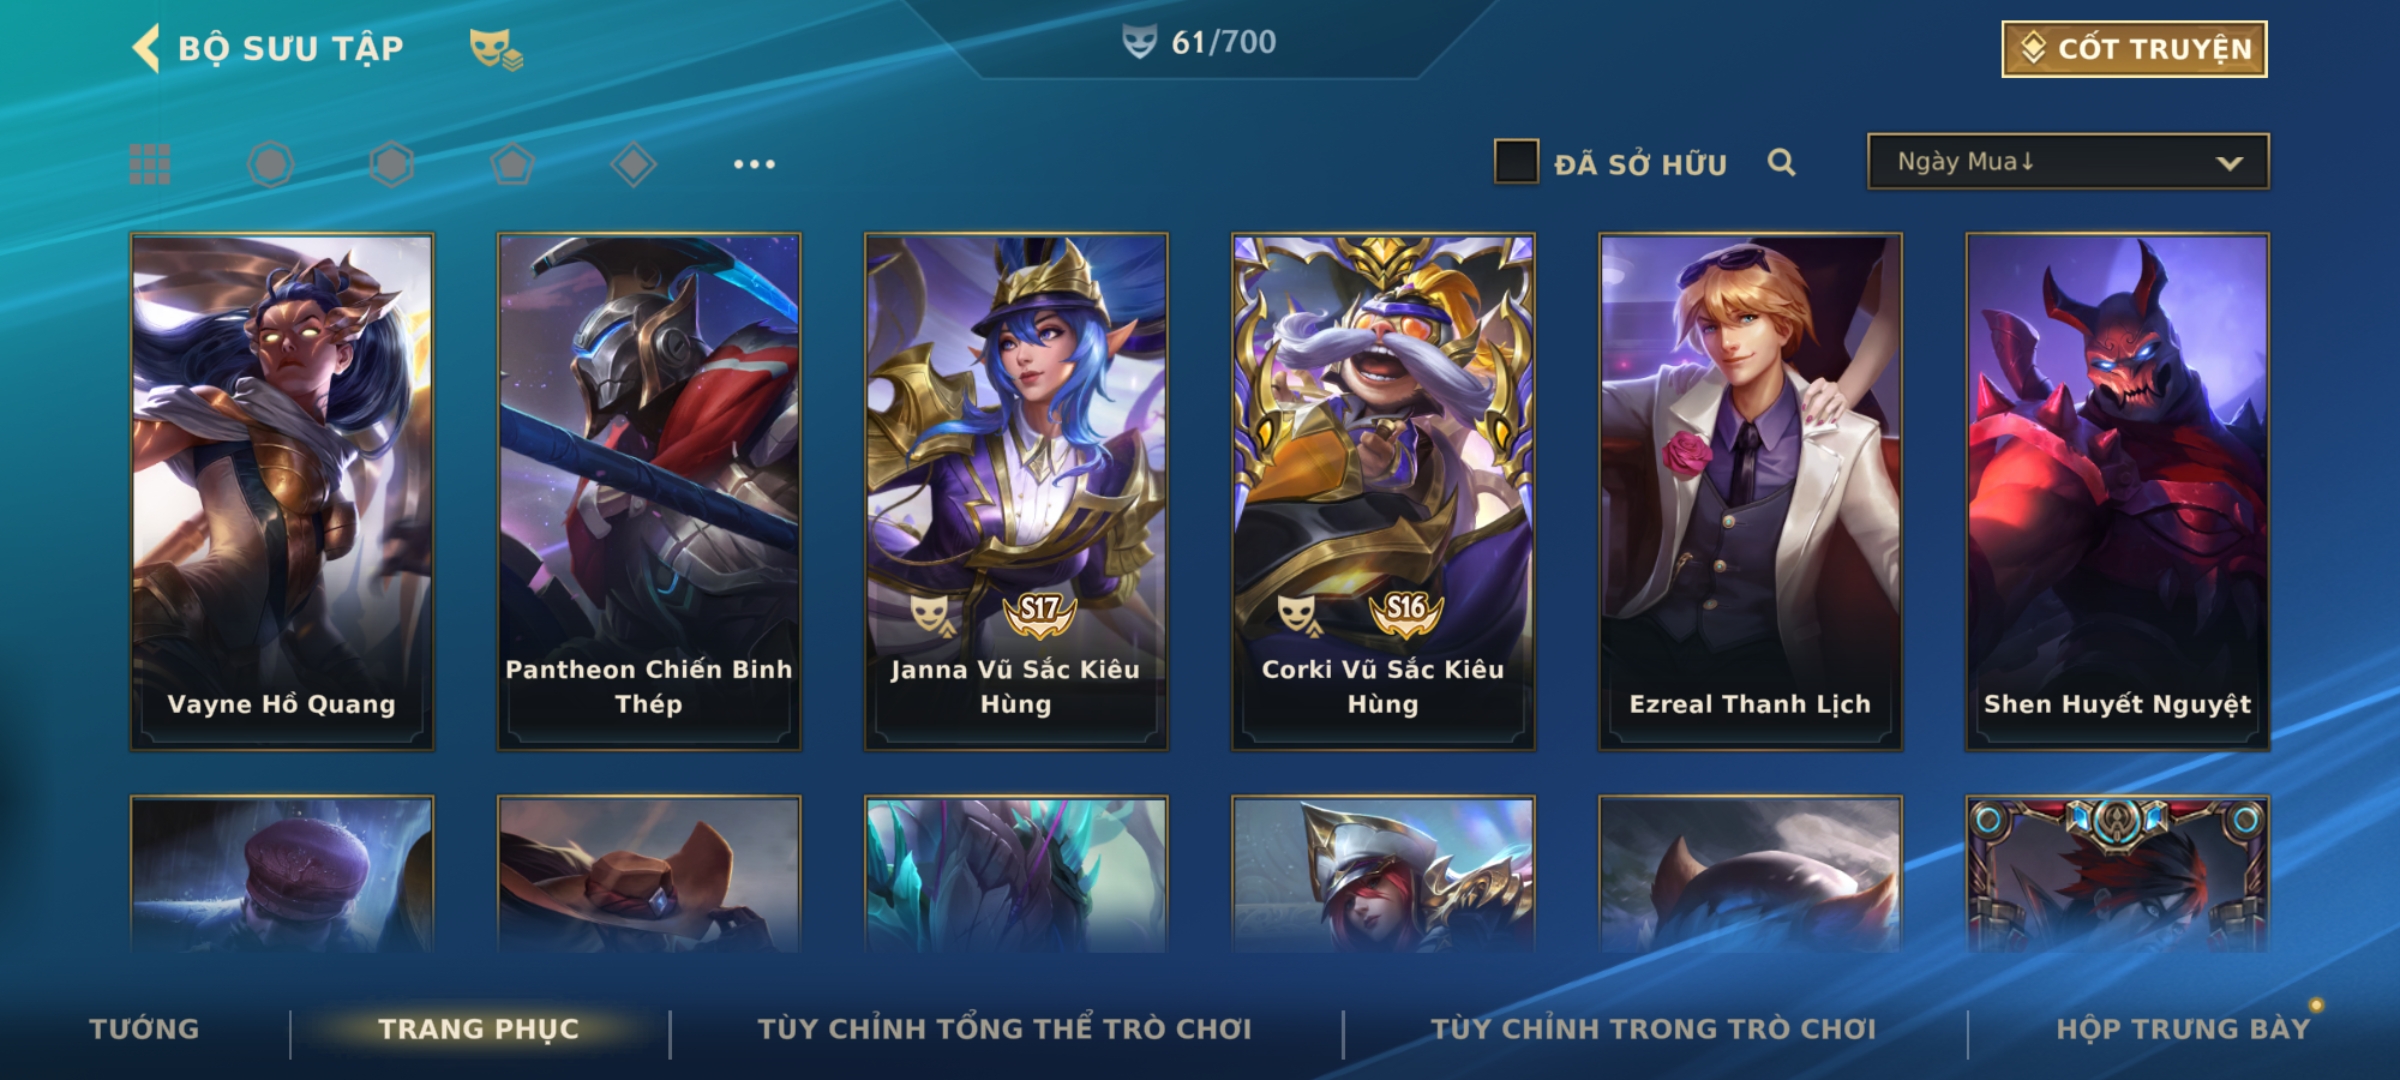Select the circular rarity filter icon

[x=270, y=164]
